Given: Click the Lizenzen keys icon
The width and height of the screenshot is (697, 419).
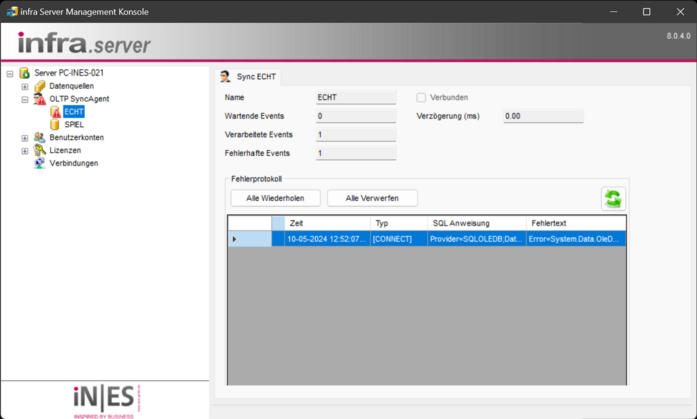Looking at the screenshot, I should click(x=40, y=151).
